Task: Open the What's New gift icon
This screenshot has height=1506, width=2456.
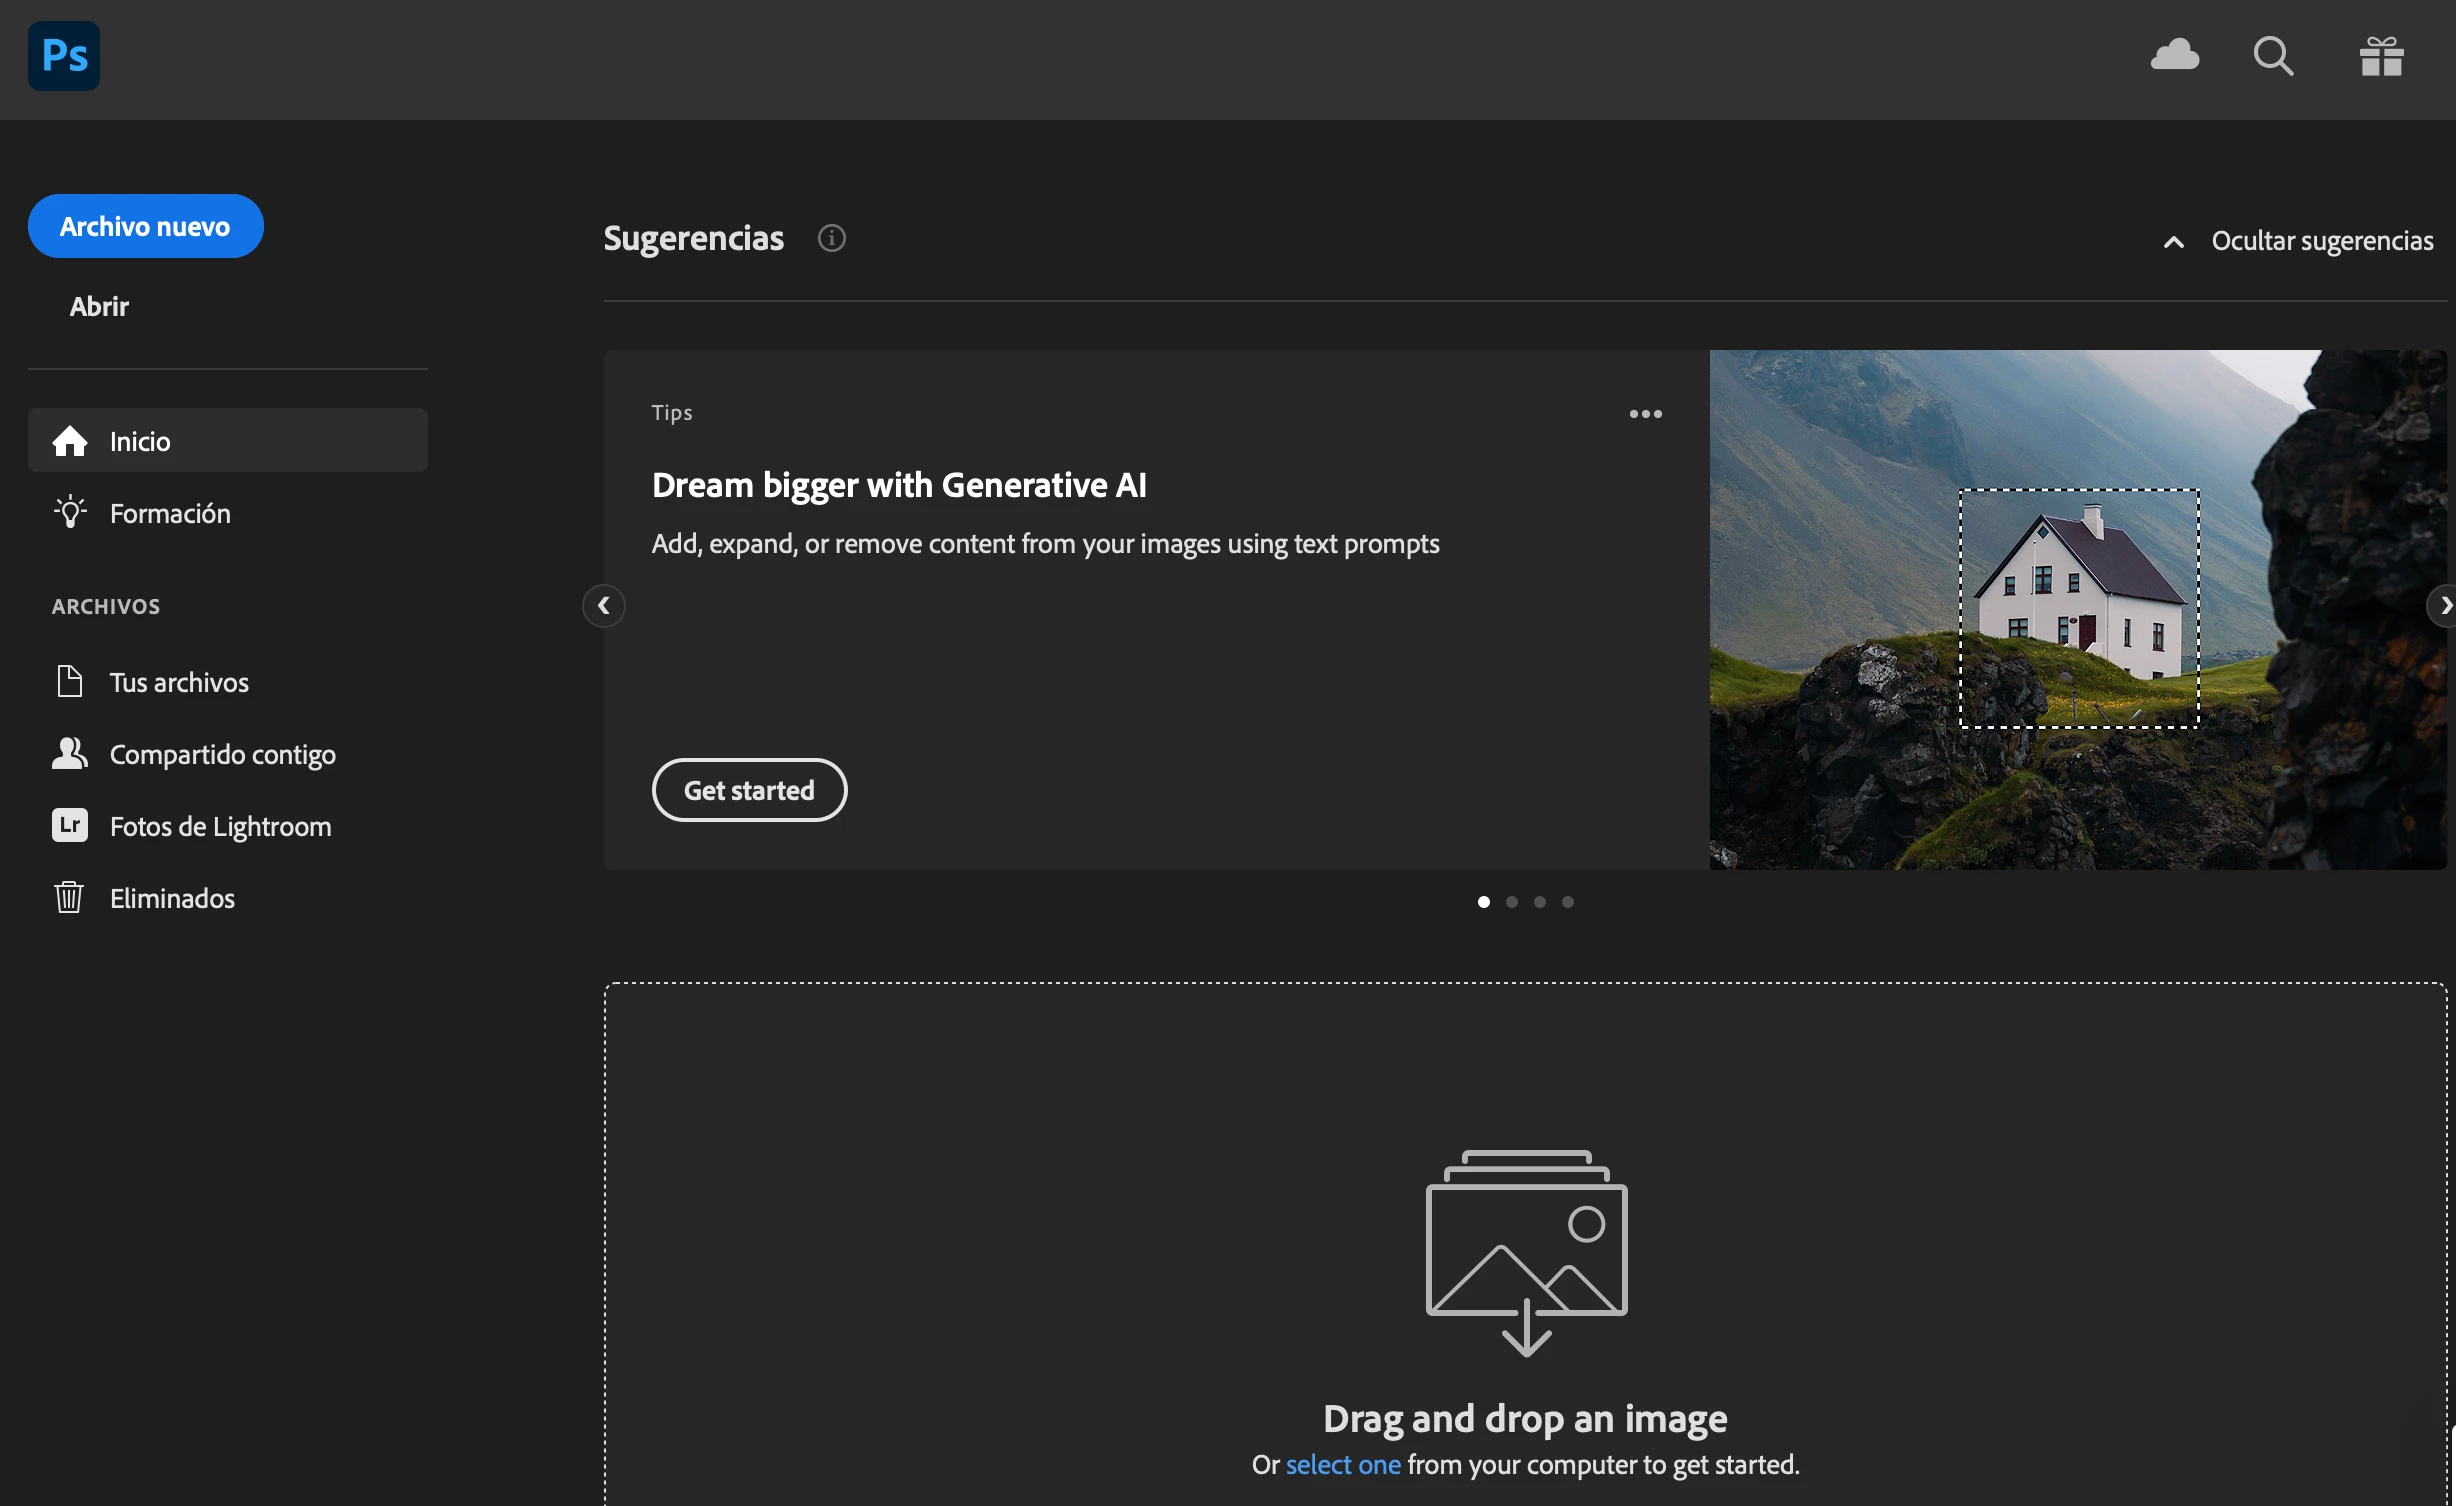Action: (2381, 56)
